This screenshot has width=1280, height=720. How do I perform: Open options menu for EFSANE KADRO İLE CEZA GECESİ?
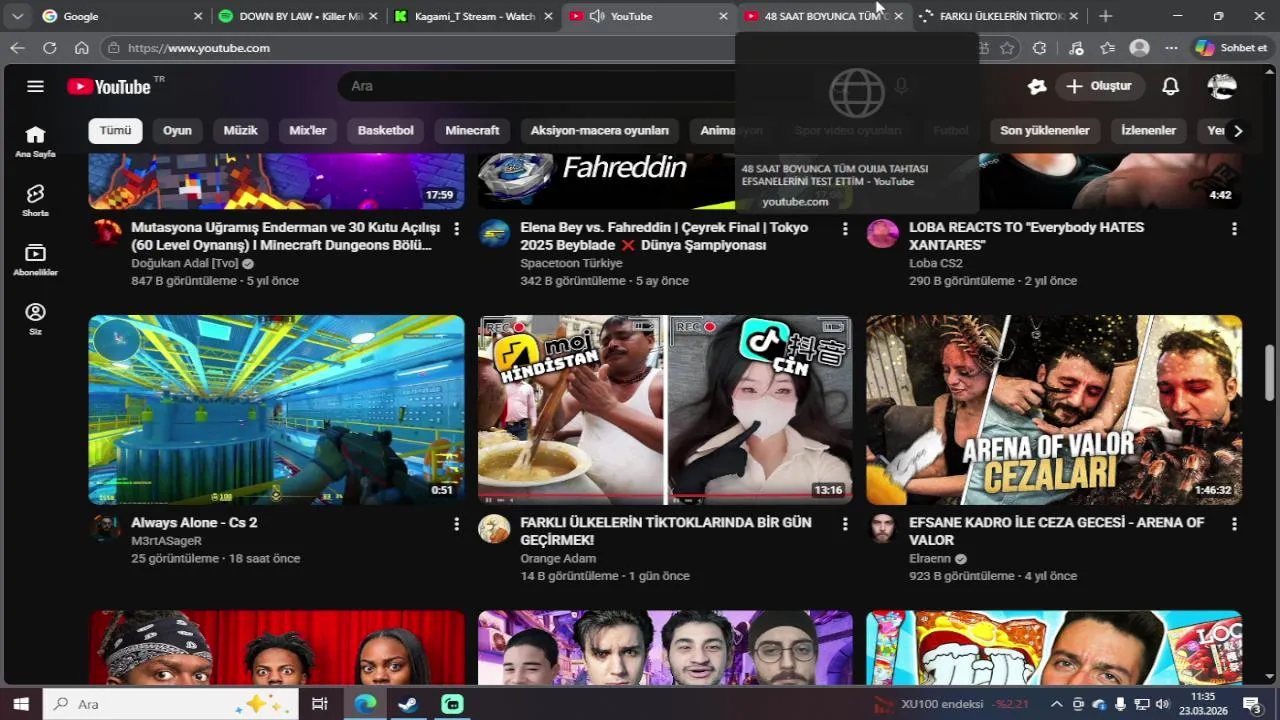1234,524
